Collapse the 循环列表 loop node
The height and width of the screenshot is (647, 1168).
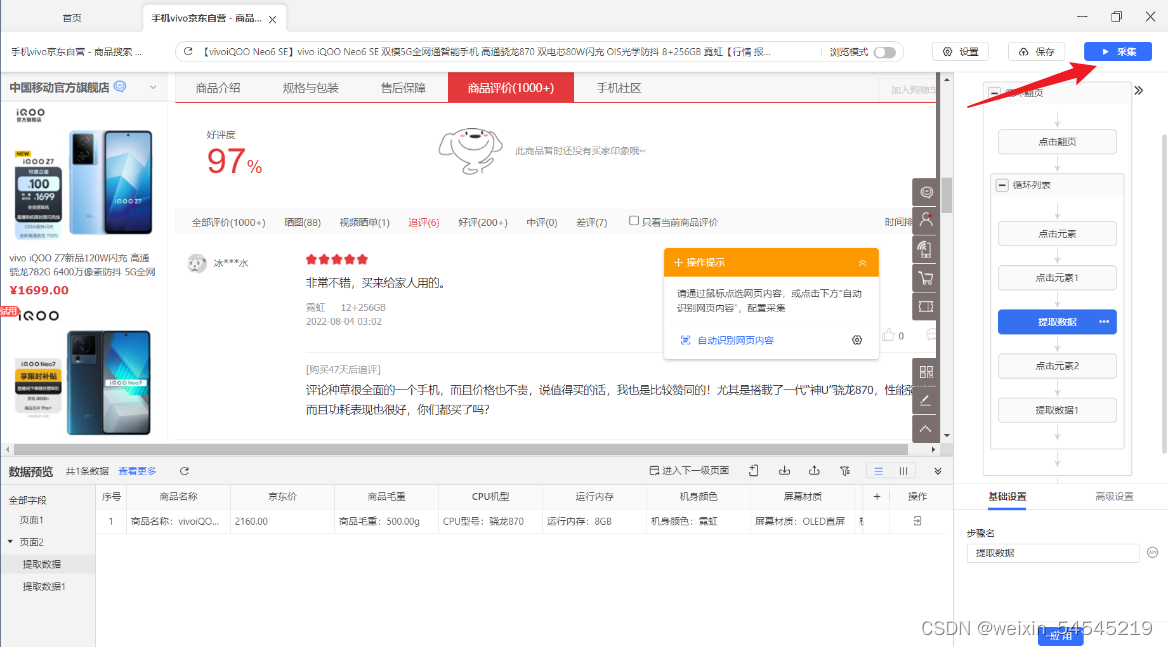coord(1002,185)
